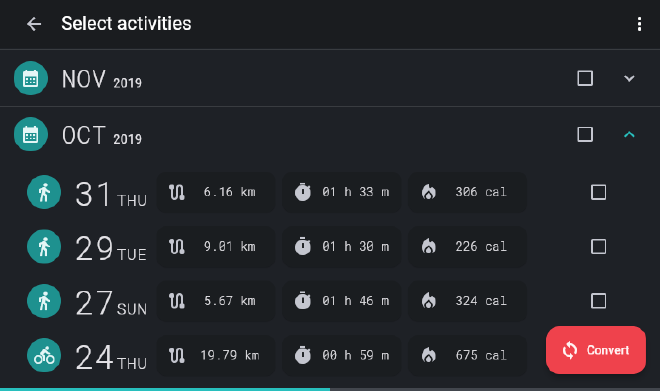Collapse the OCT 2019 section chevron

click(x=629, y=135)
